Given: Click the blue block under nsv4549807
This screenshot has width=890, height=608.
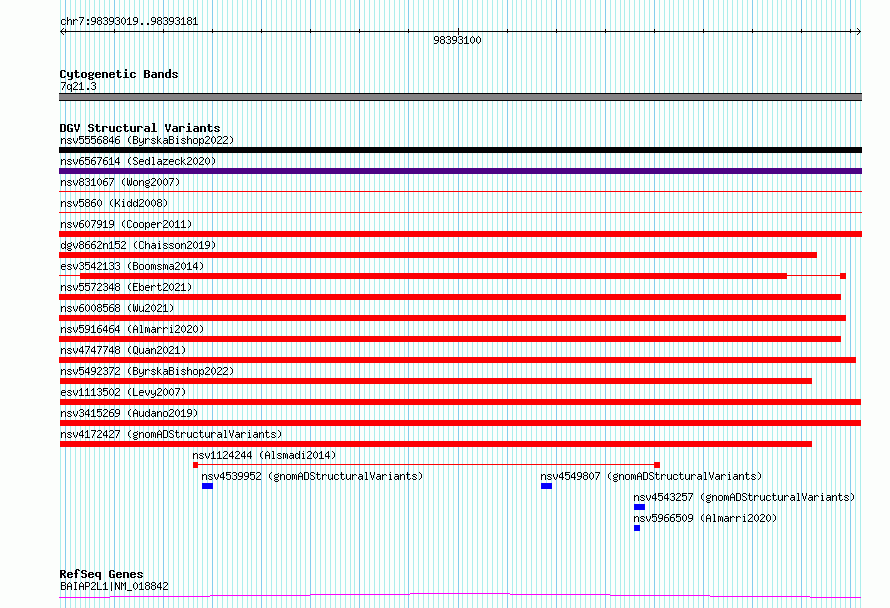Looking at the screenshot, I should click(x=546, y=486).
